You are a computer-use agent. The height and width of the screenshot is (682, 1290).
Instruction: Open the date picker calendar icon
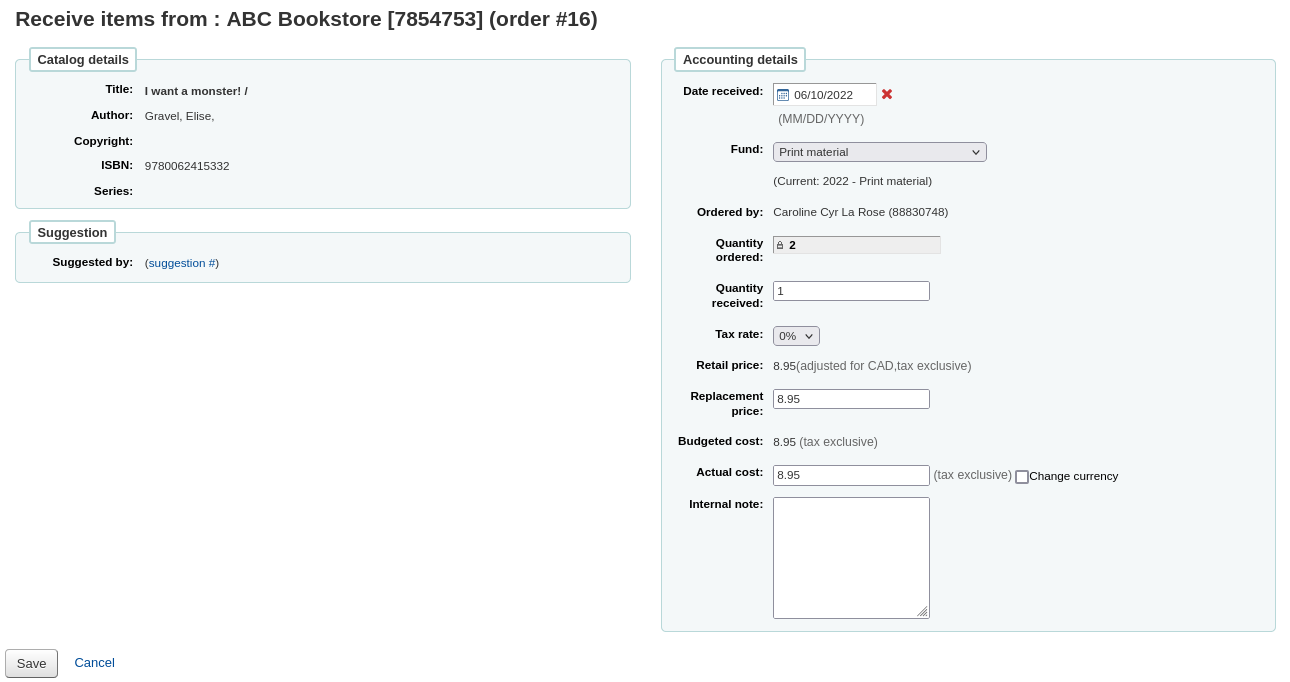tap(782, 94)
